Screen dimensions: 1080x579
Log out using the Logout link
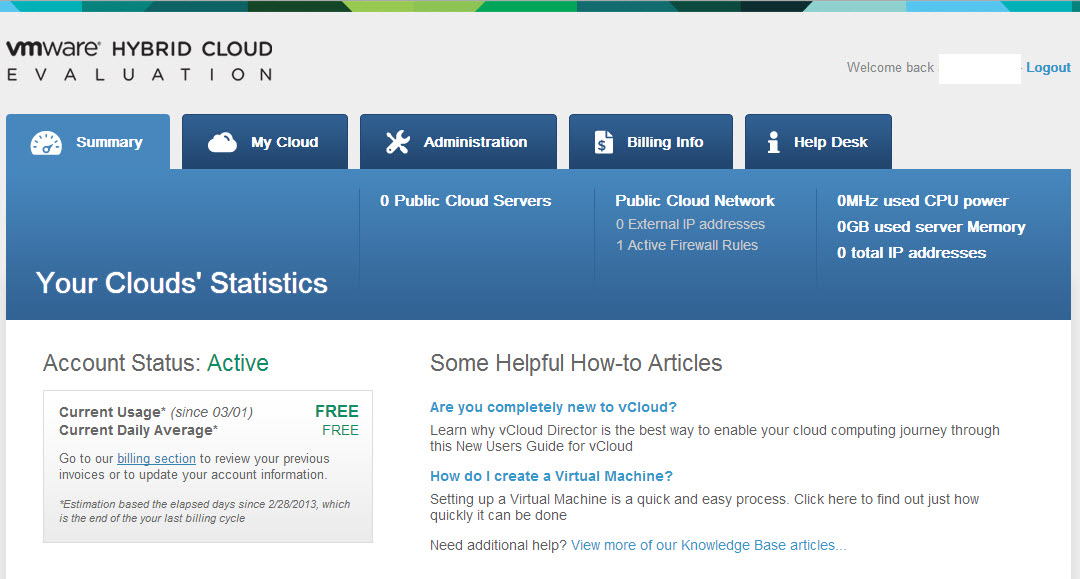1048,67
